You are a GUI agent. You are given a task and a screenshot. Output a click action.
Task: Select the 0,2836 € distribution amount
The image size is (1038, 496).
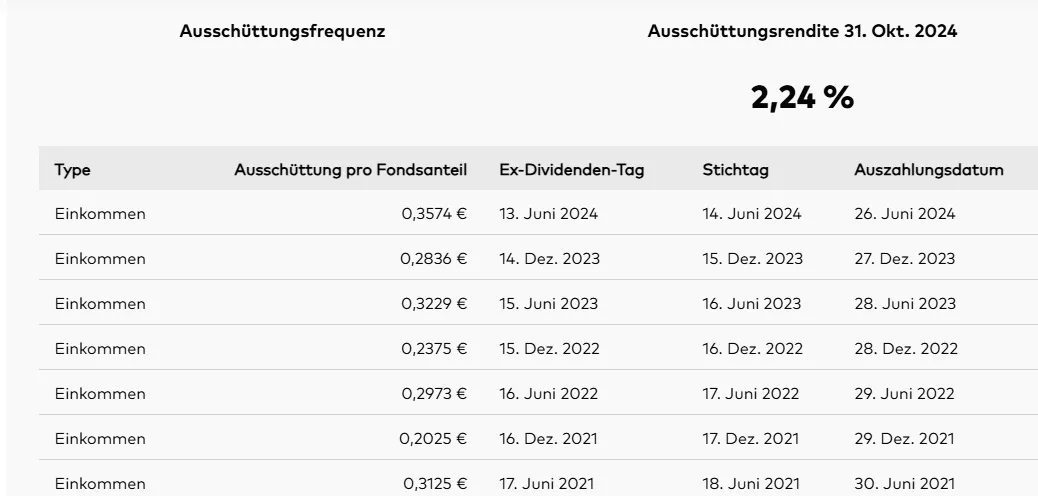(x=434, y=259)
